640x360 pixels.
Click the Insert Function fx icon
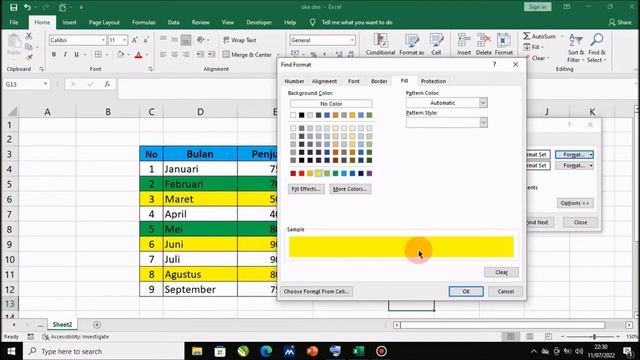click(107, 84)
